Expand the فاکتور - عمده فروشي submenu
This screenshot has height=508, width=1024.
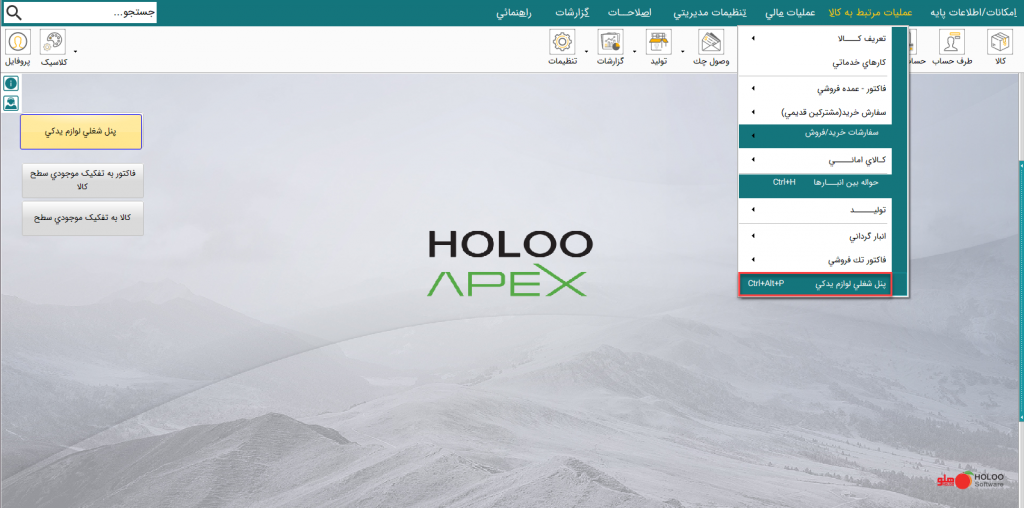click(815, 88)
